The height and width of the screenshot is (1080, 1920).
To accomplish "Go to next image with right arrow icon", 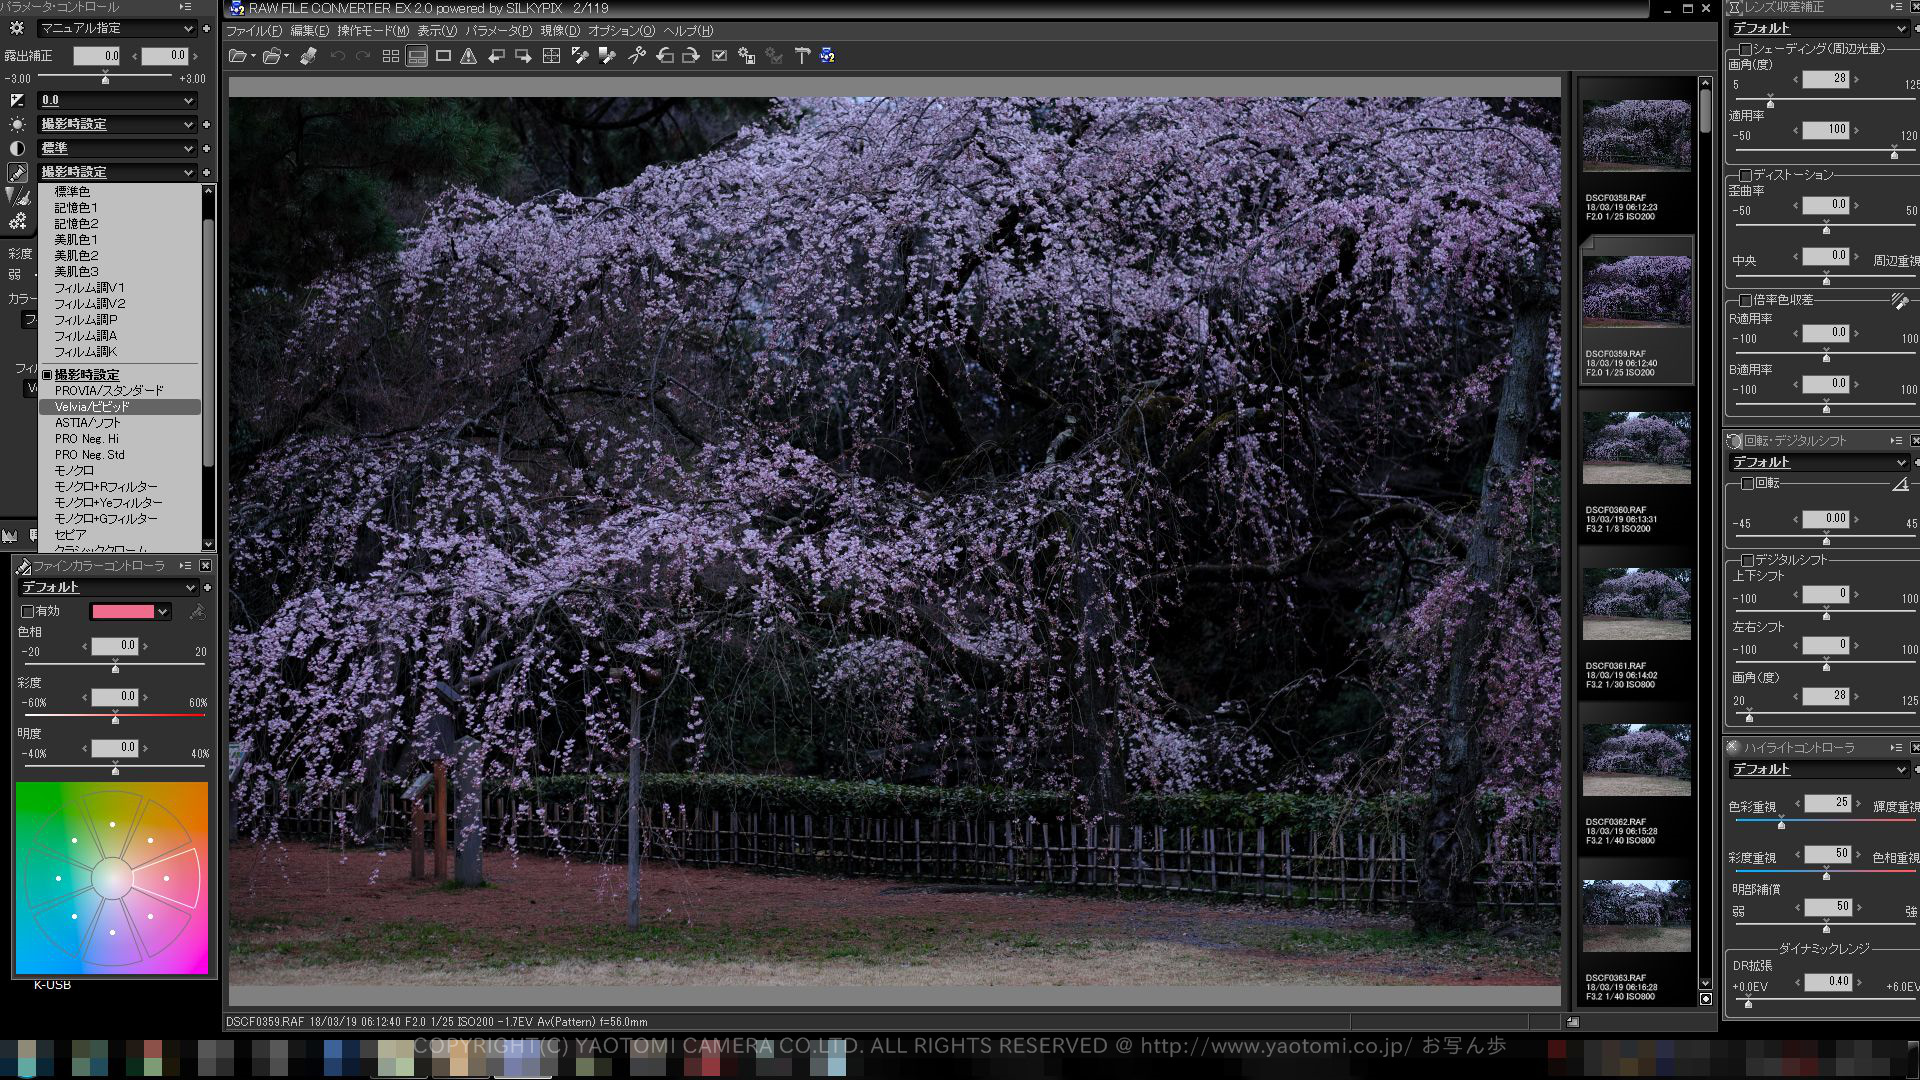I will [x=523, y=56].
